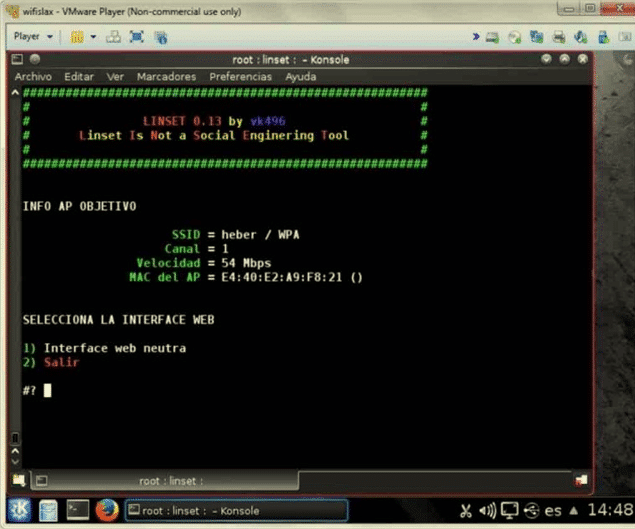Click the display monitor tray icon

509,510
